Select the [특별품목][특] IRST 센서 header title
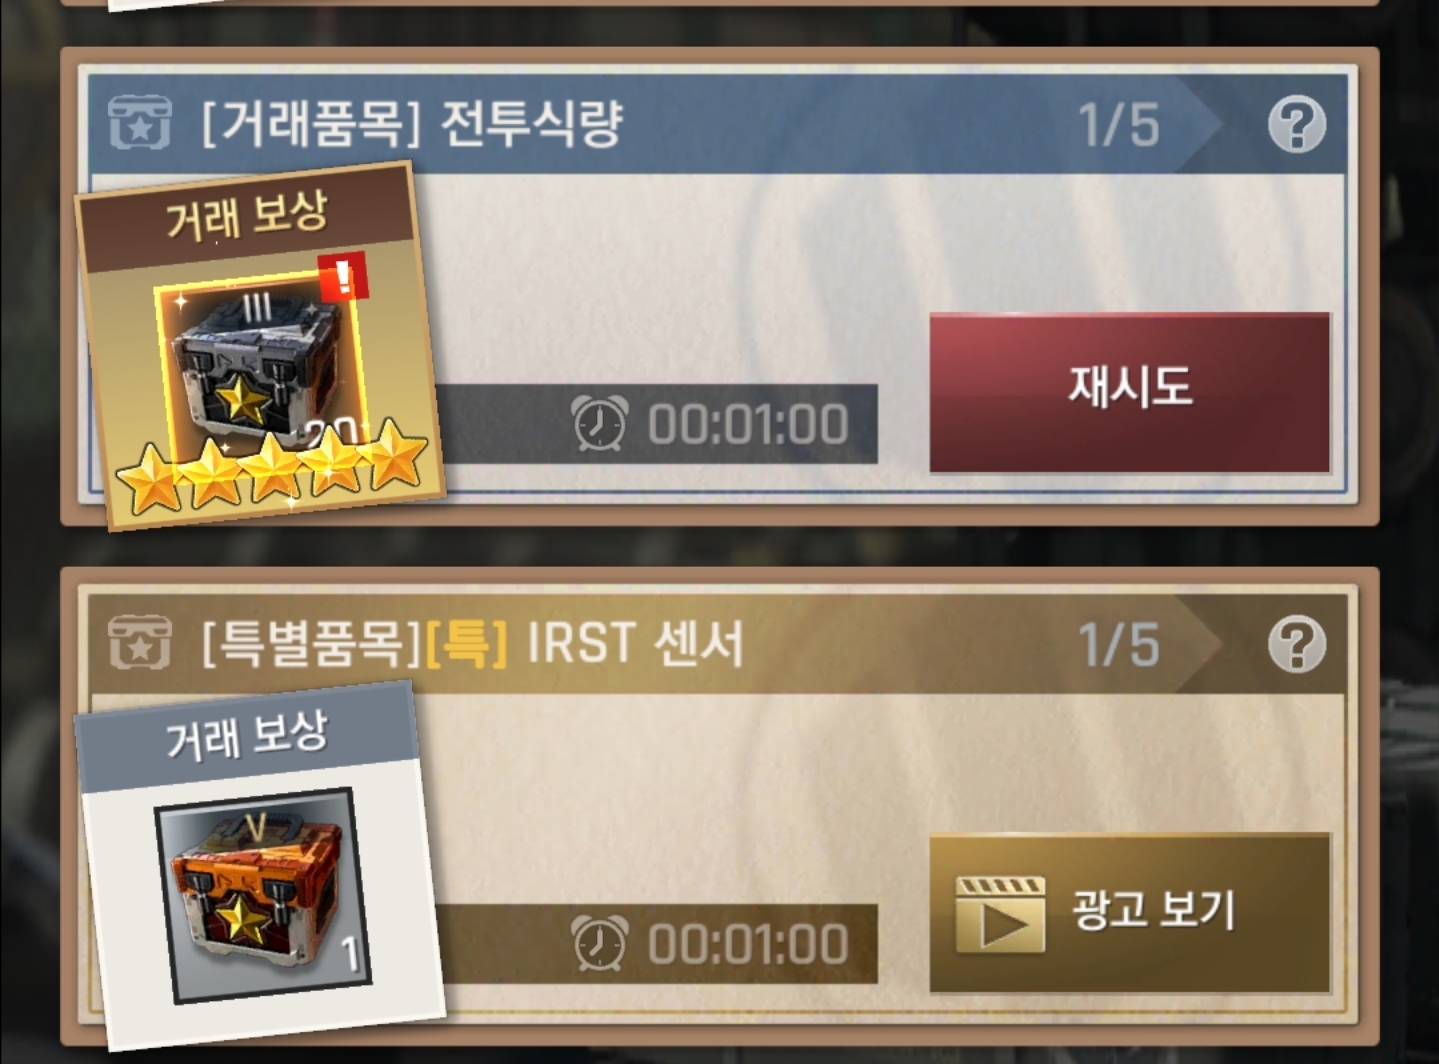The width and height of the screenshot is (1439, 1064). pyautogui.click(x=473, y=644)
